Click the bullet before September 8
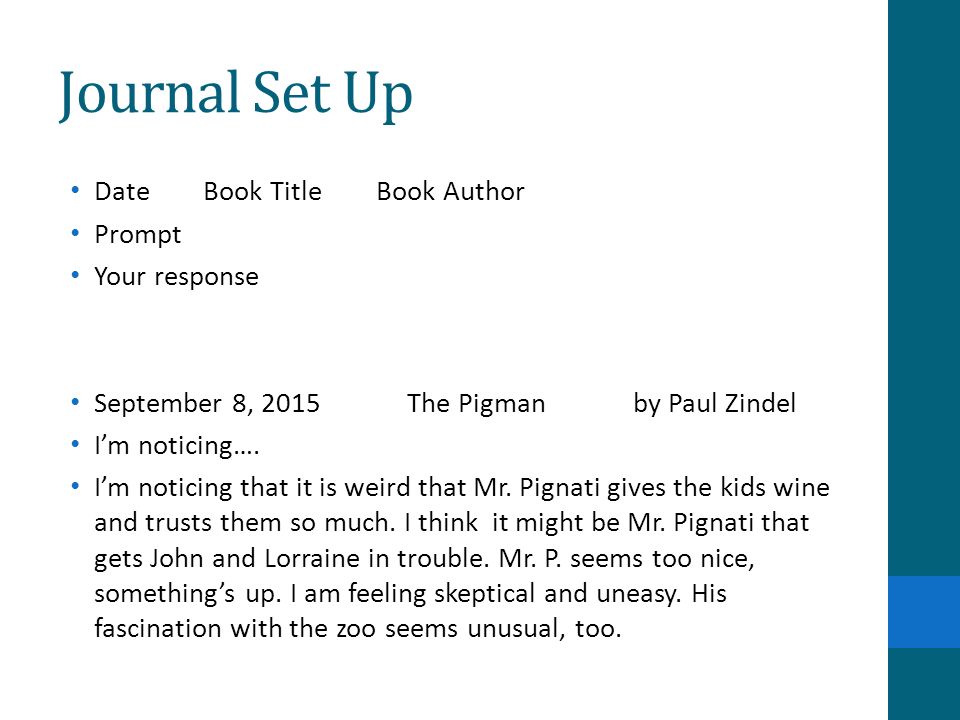 click(x=75, y=402)
